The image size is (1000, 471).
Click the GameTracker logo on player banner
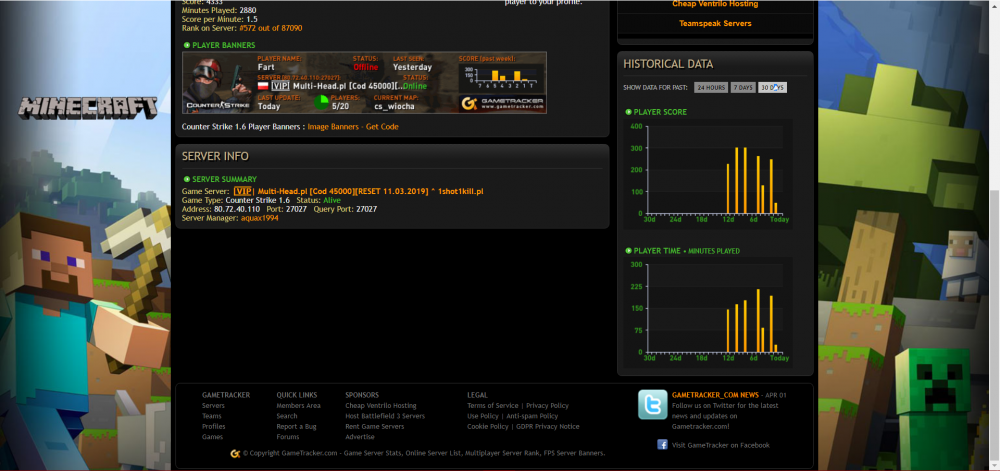tap(502, 102)
